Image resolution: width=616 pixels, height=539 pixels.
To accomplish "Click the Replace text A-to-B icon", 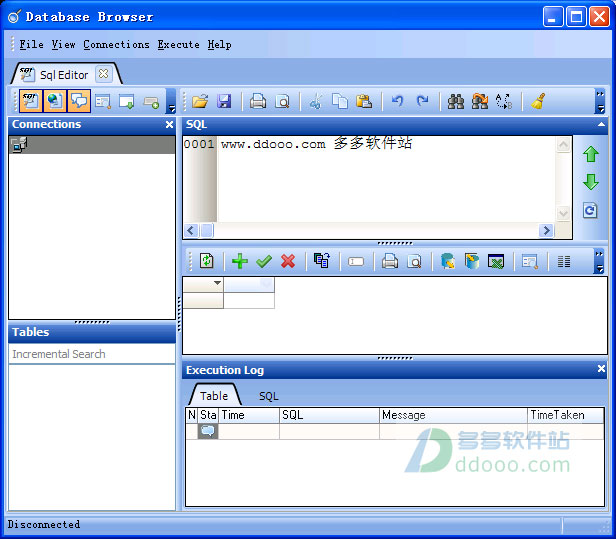I will coord(504,101).
